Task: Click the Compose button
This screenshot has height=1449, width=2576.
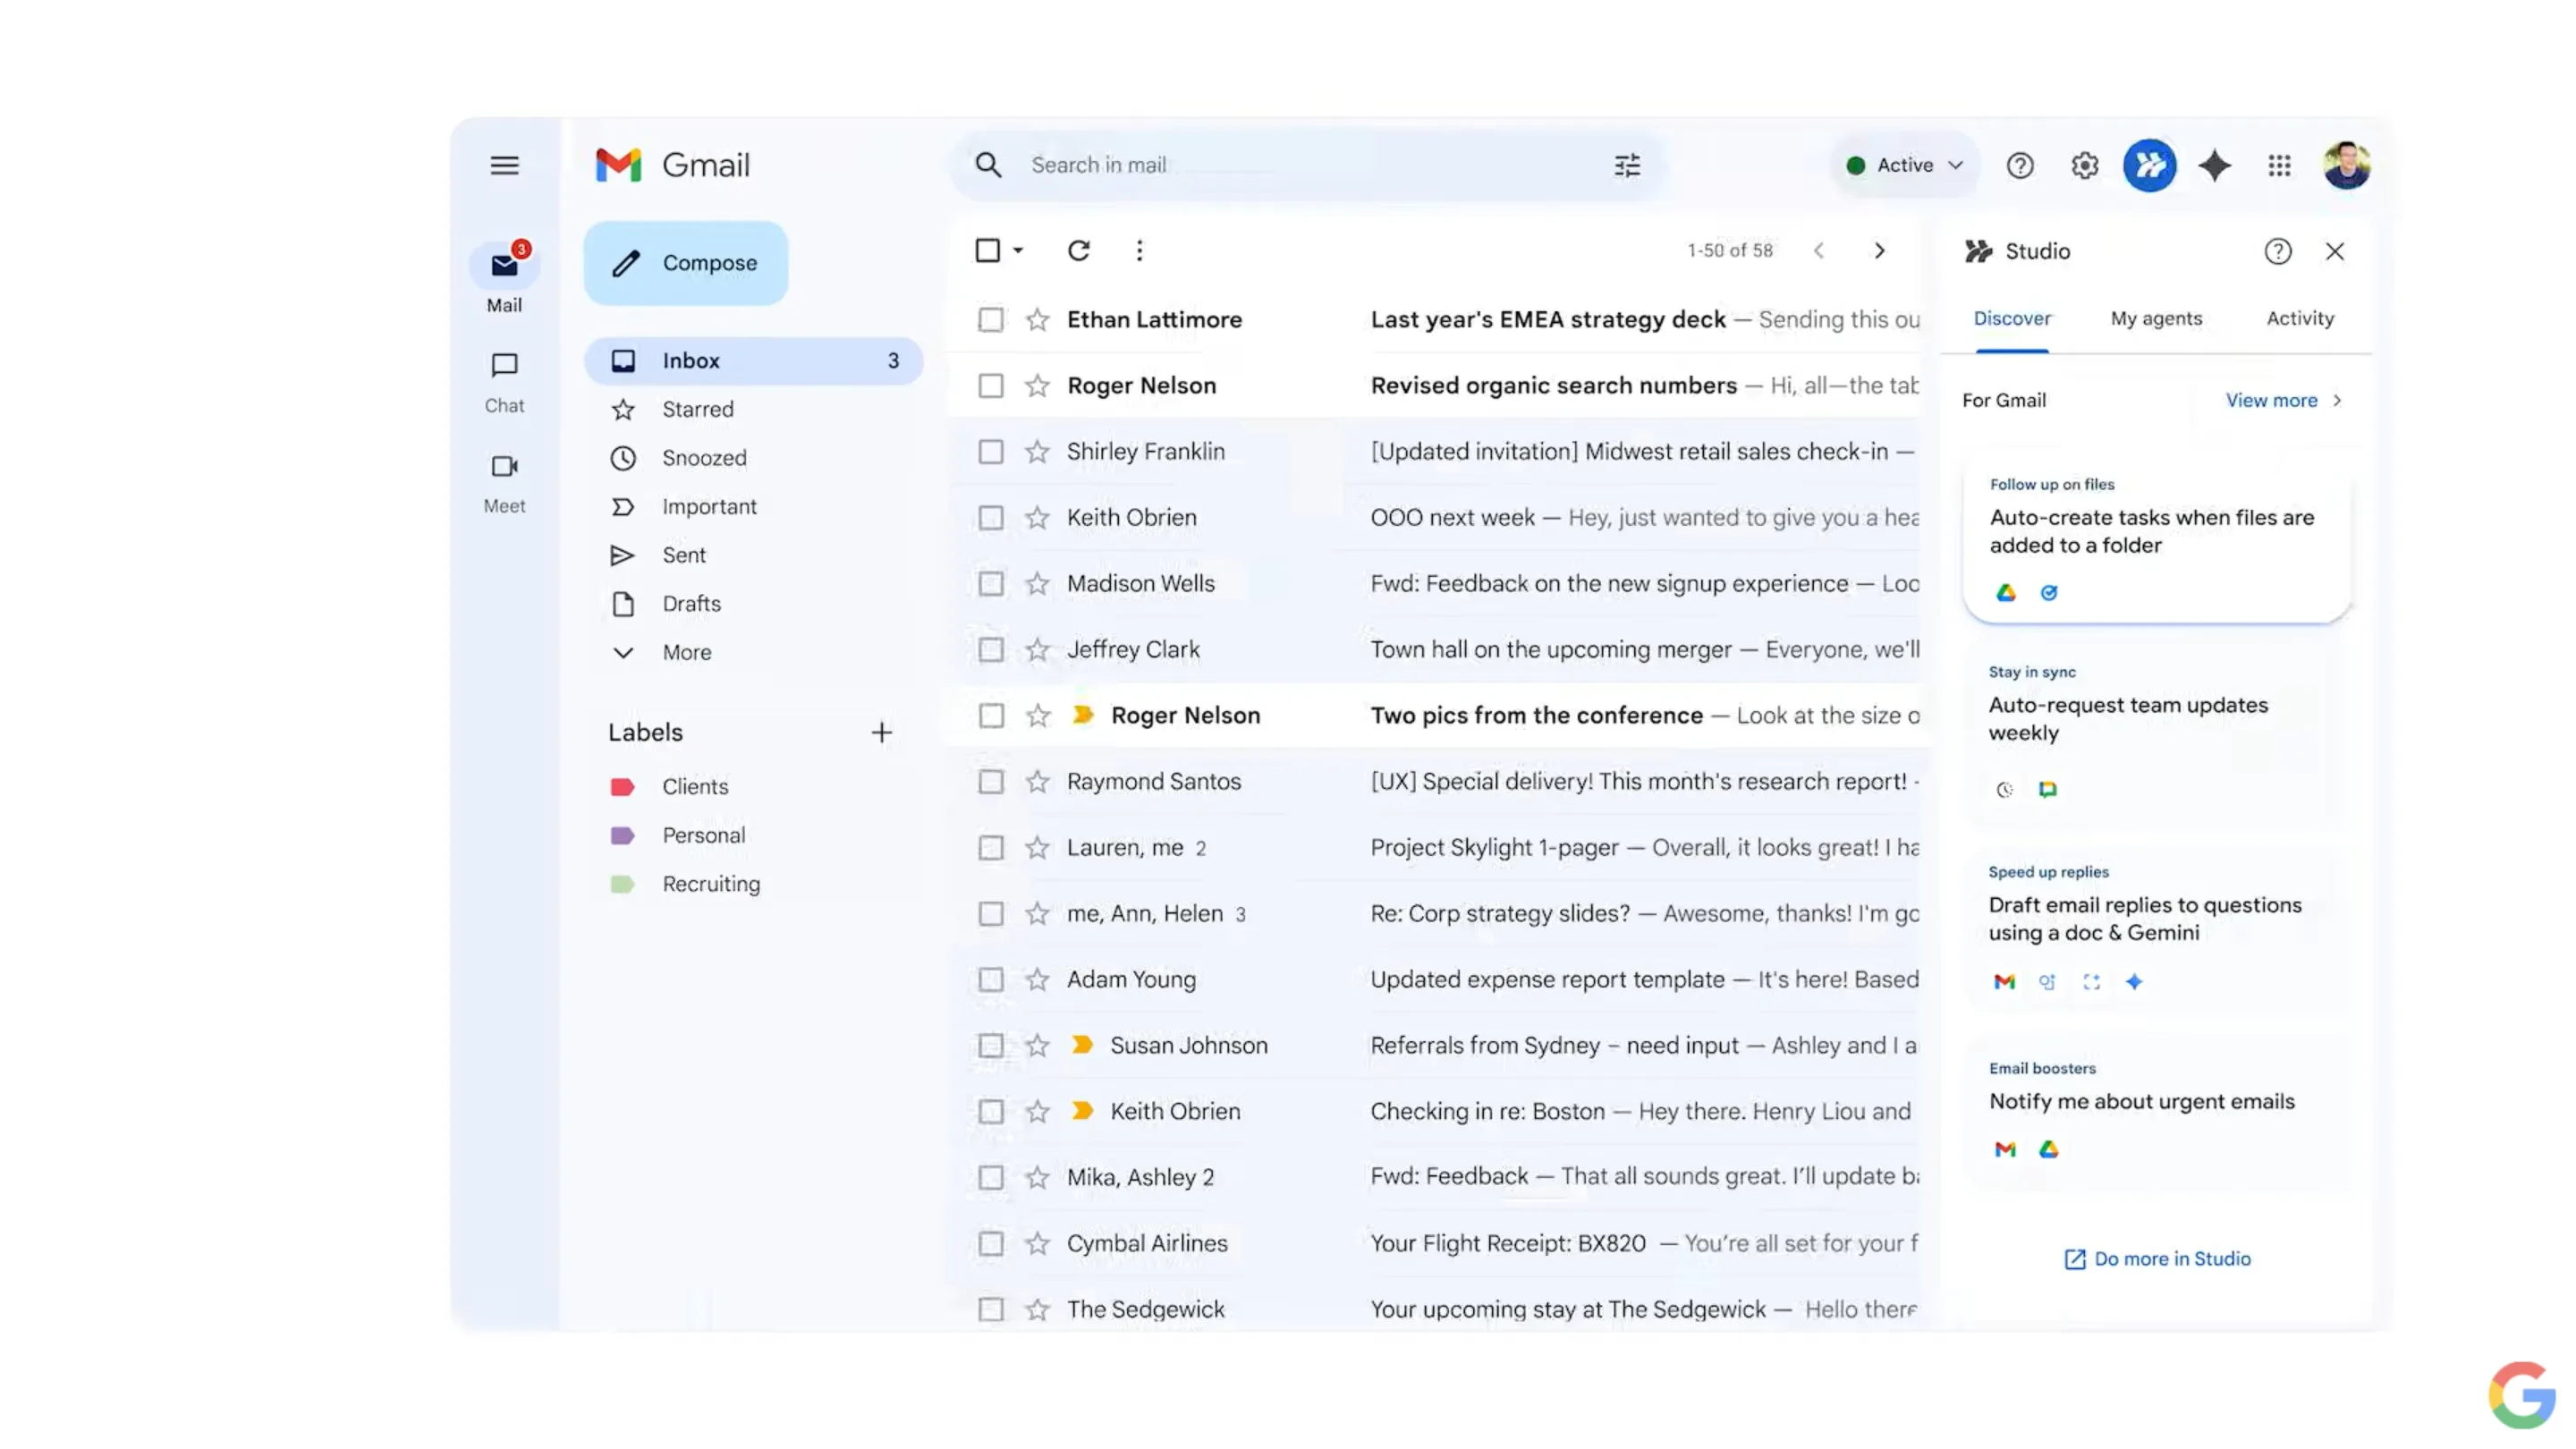Action: point(686,263)
